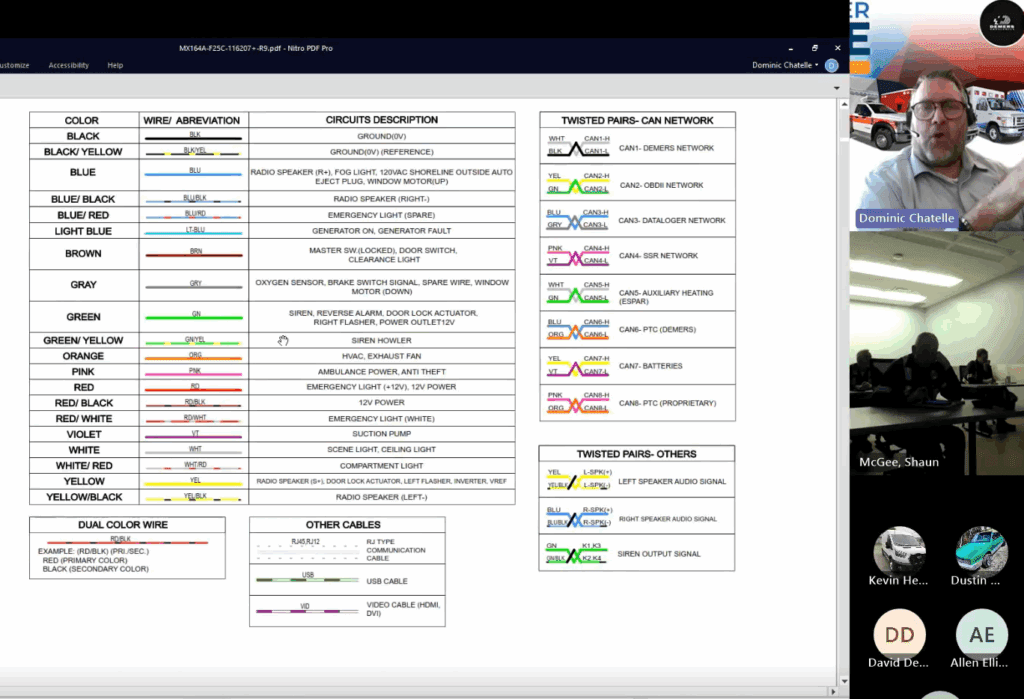Screen dimensions: 1024x699
Task: Click the document title MX164A-F25C-116207 in titlebar
Action: tap(255, 48)
